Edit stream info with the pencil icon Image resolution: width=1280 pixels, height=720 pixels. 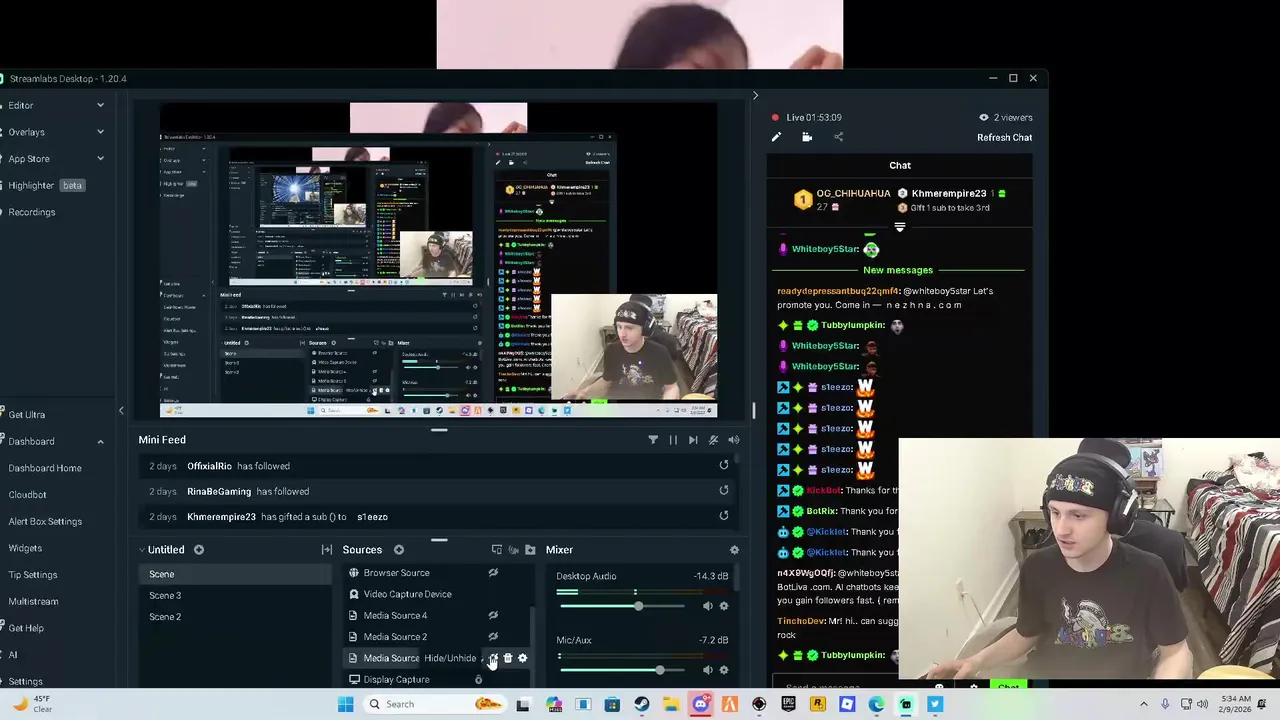point(776,138)
